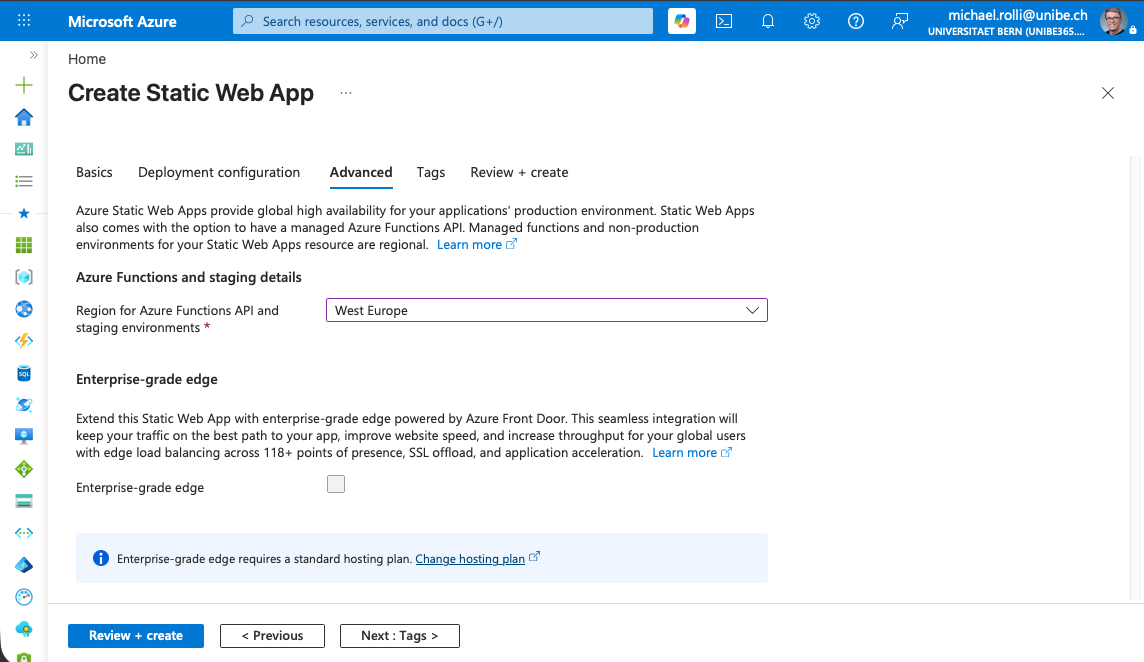
Task: Close the Create Static Web App blade
Action: pos(1108,93)
